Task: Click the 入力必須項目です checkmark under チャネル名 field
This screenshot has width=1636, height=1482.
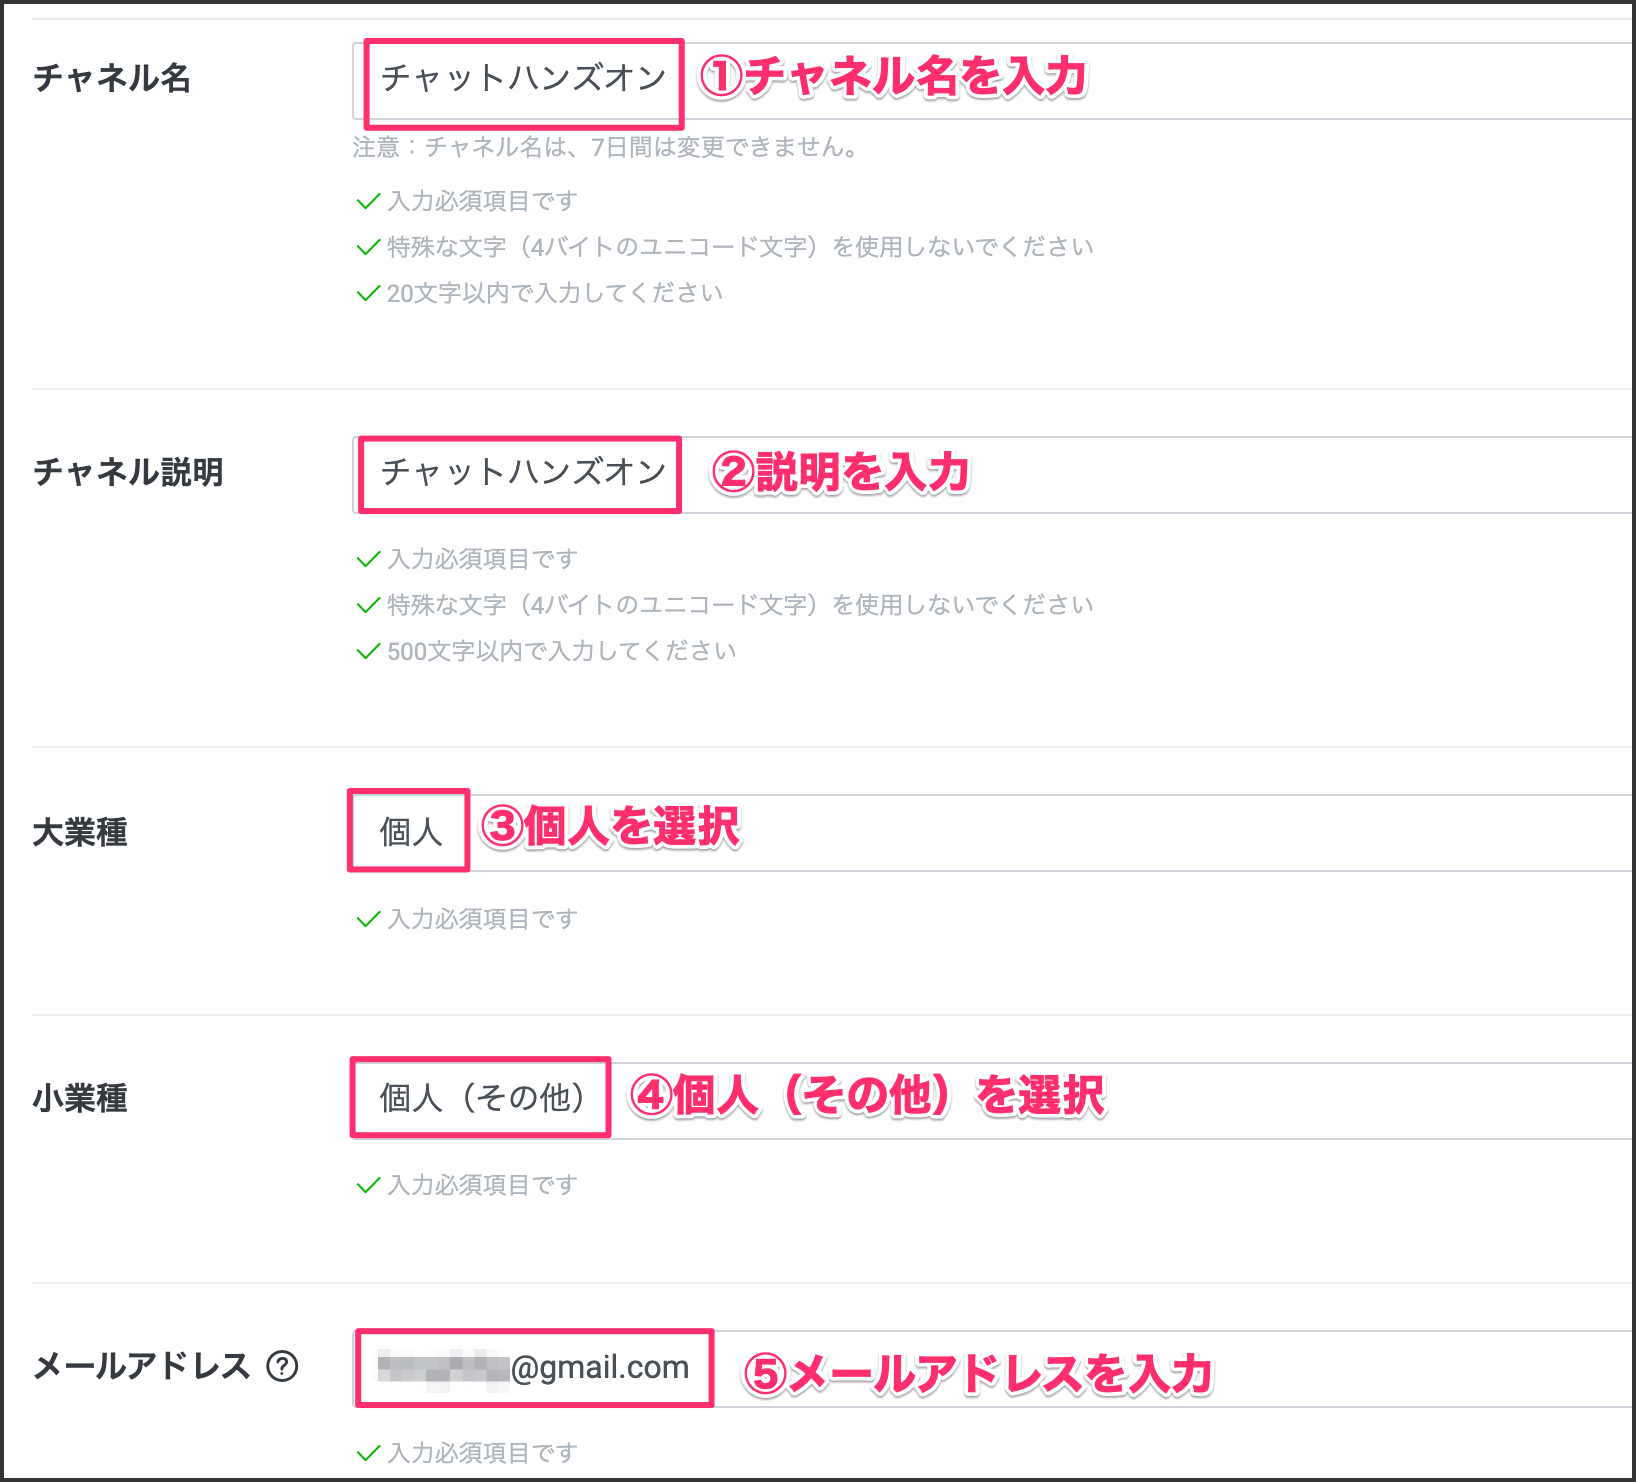Action: 368,201
